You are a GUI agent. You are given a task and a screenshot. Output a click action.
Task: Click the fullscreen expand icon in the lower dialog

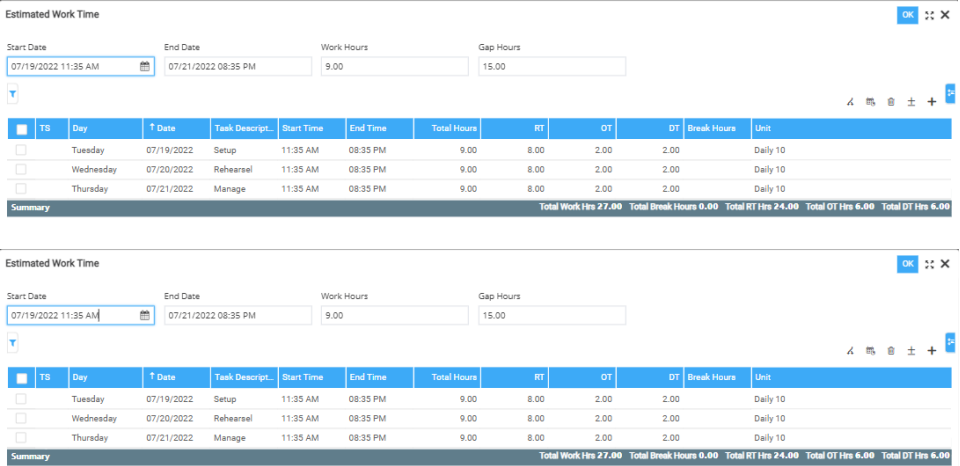tap(929, 264)
